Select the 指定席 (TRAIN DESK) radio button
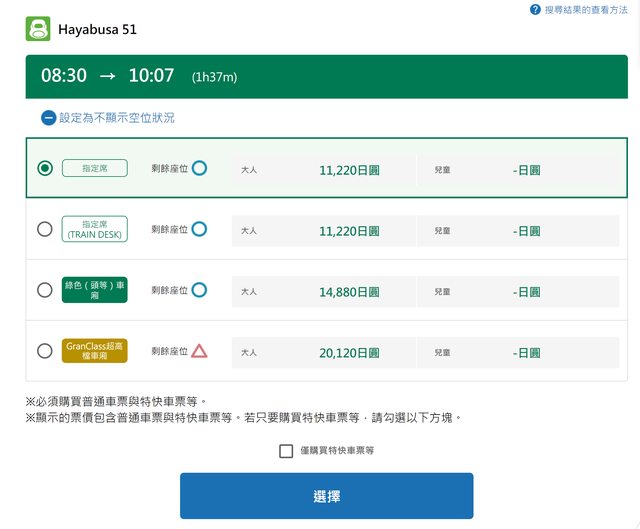Image resolution: width=640 pixels, height=529 pixels. (x=45, y=229)
